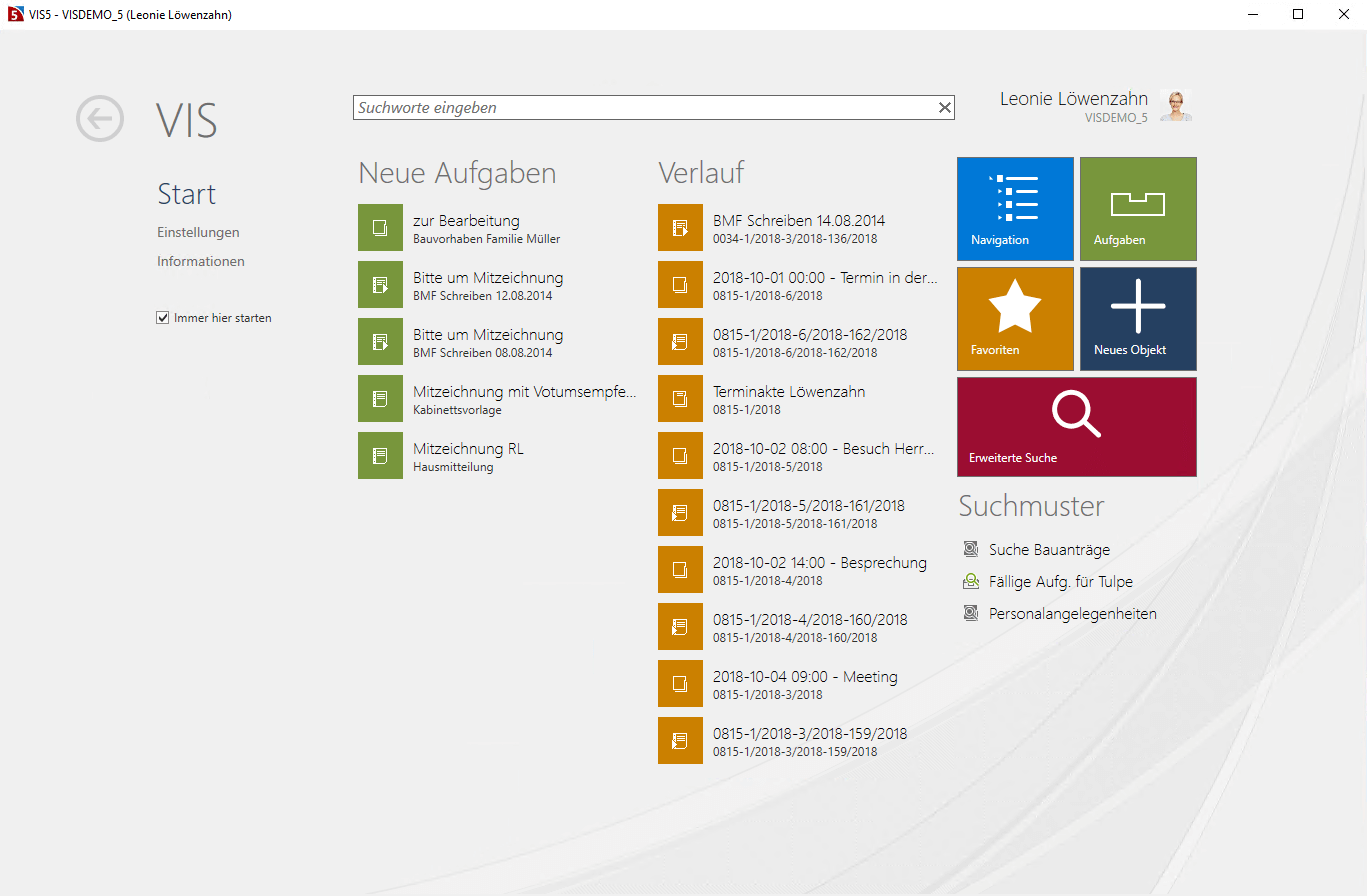Open the blue Navigation tile
Screen dimensions: 1367x896
coord(1015,209)
